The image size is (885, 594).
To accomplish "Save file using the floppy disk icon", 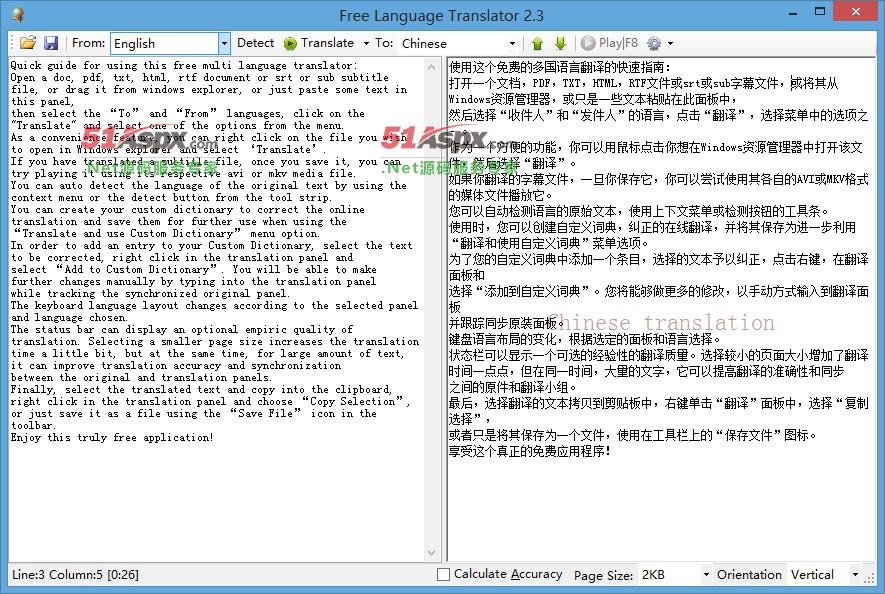I will [51, 43].
